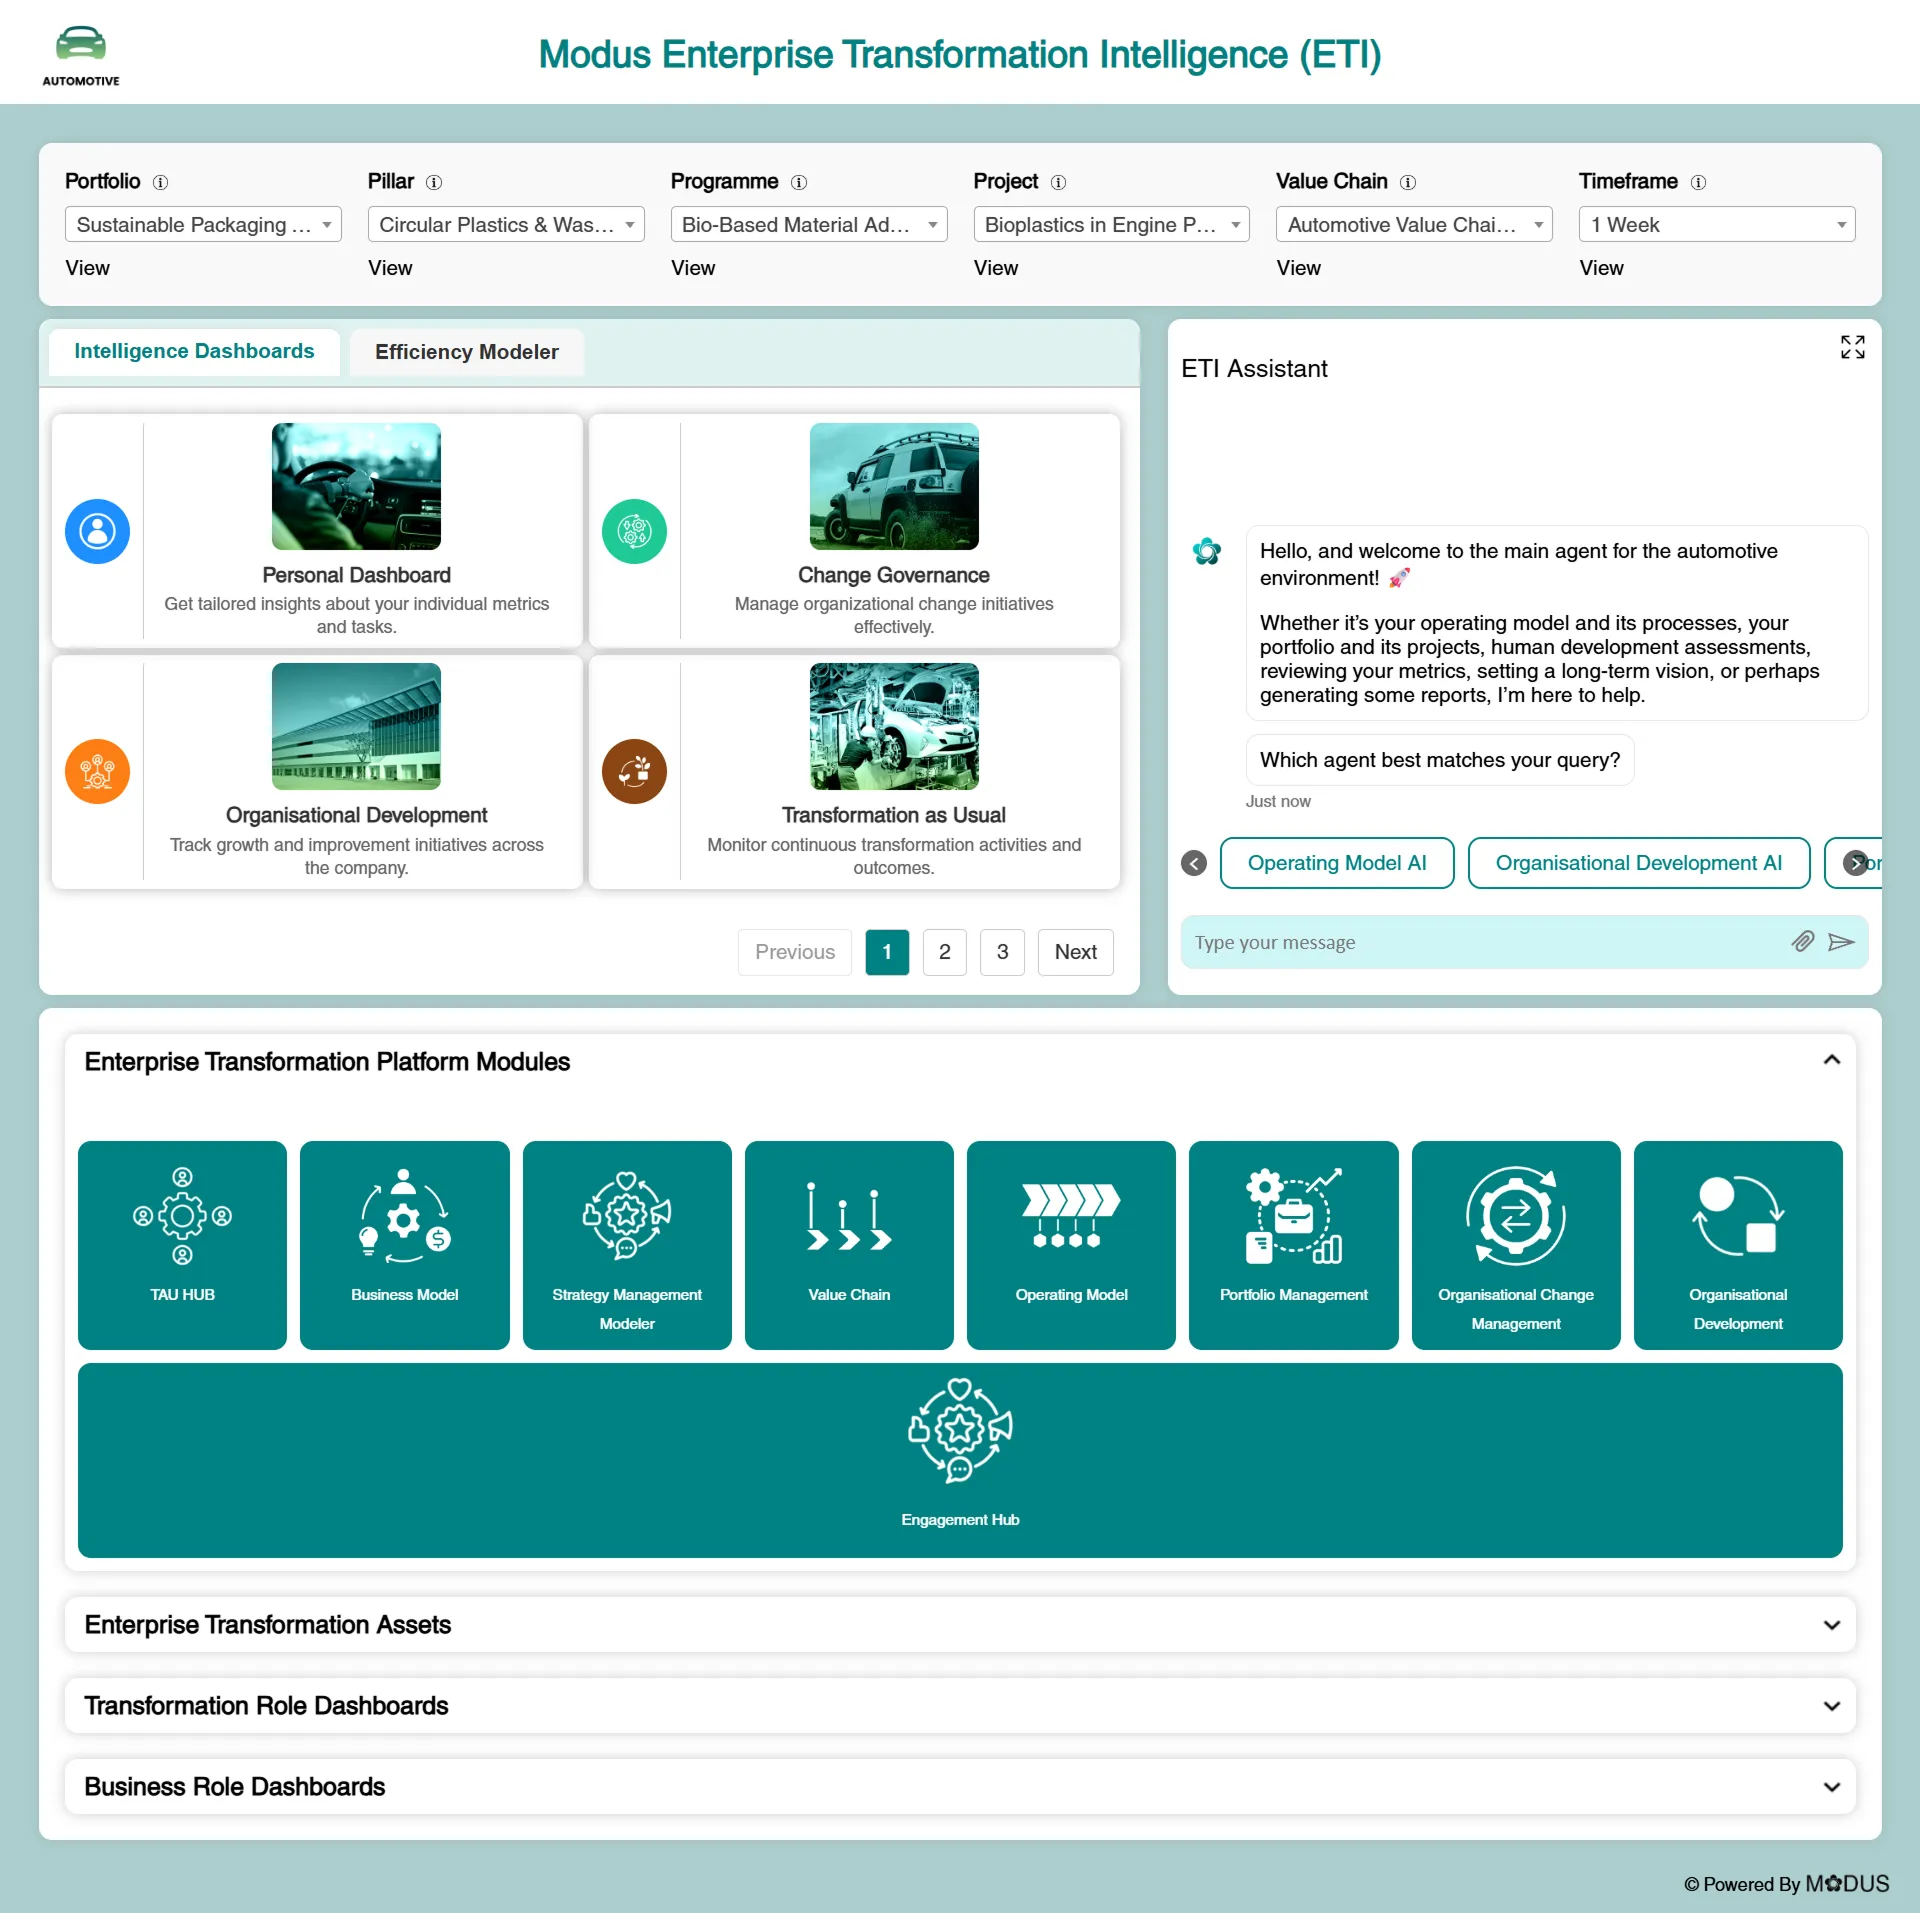Open the Programme dropdown
Image resolution: width=1920 pixels, height=1913 pixels.
809,224
